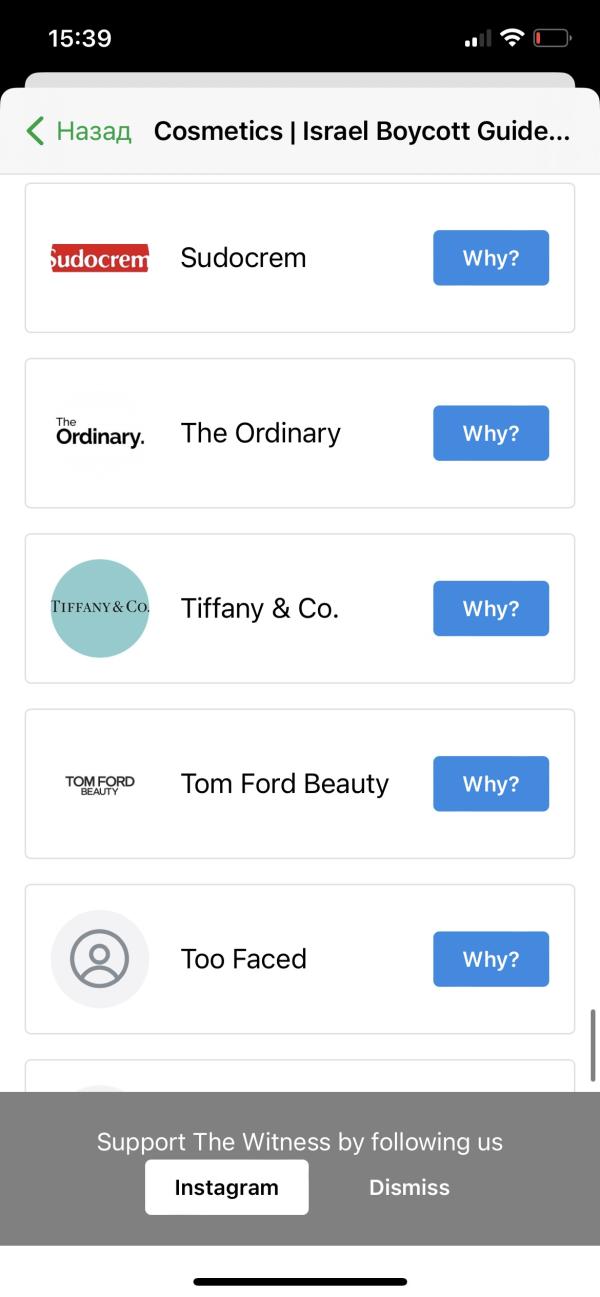Viewport: 600px width, 1297px height.
Task: Tap the Tiffany & Co. circular logo
Action: click(99, 608)
